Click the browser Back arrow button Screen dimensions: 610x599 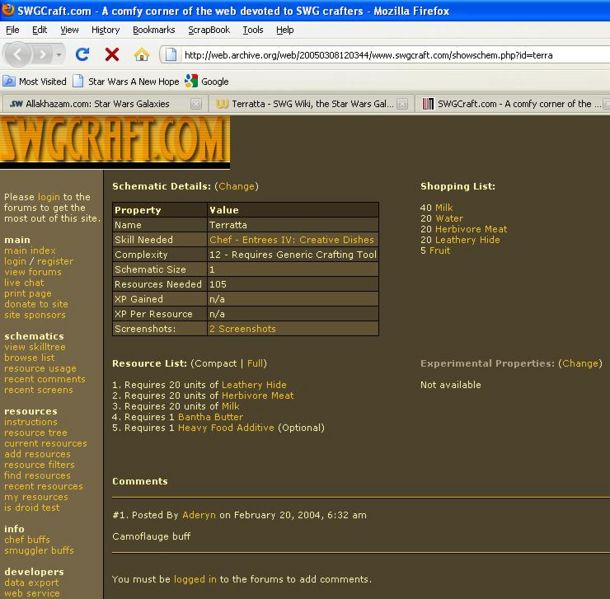(20, 55)
